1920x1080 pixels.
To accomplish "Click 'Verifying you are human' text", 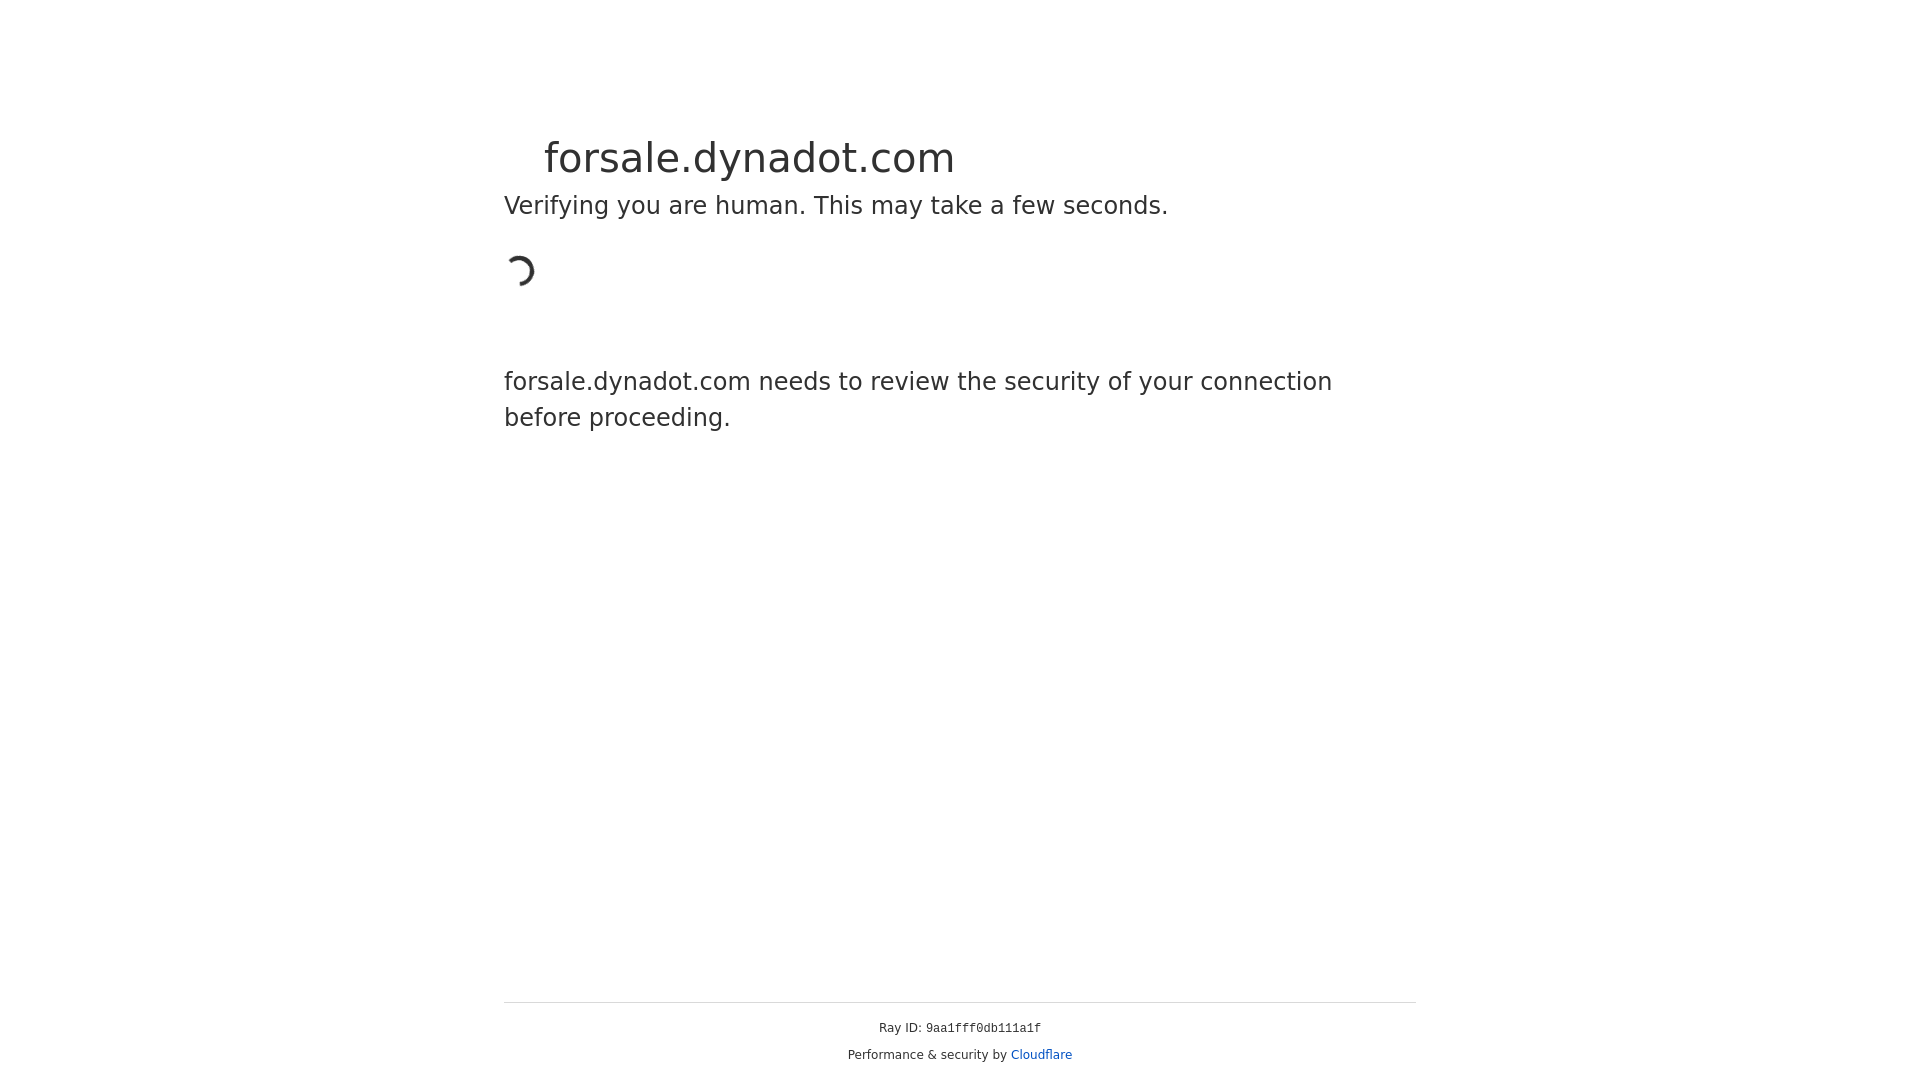I will coord(655,206).
